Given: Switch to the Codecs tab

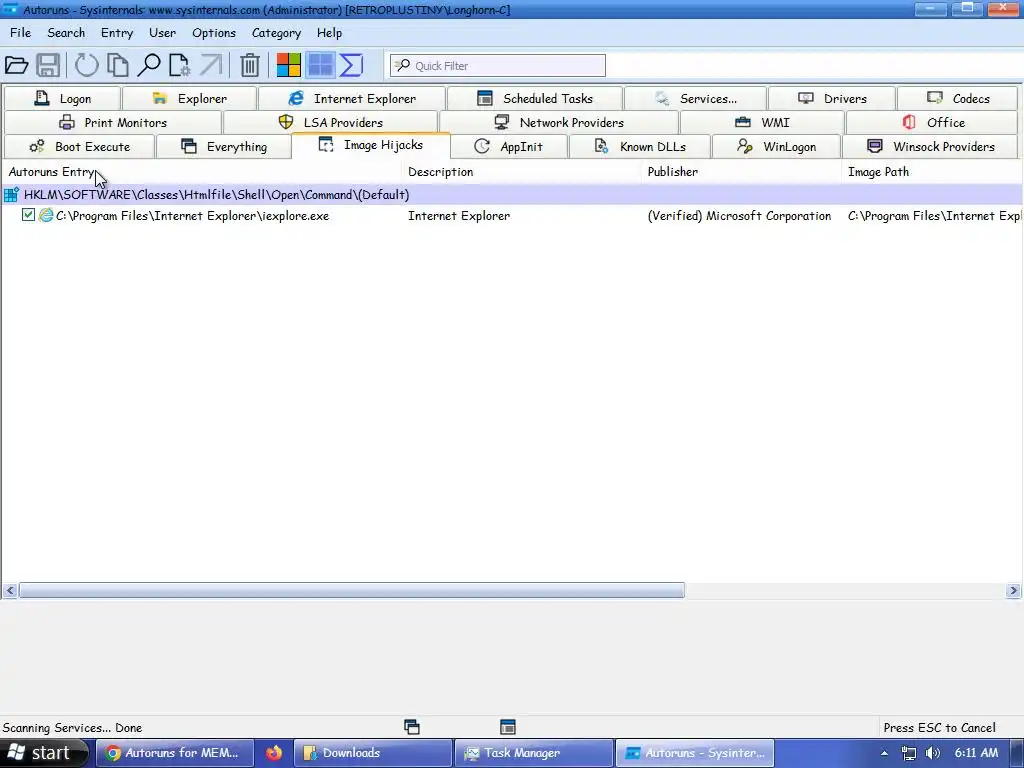Looking at the screenshot, I should pyautogui.click(x=957, y=98).
